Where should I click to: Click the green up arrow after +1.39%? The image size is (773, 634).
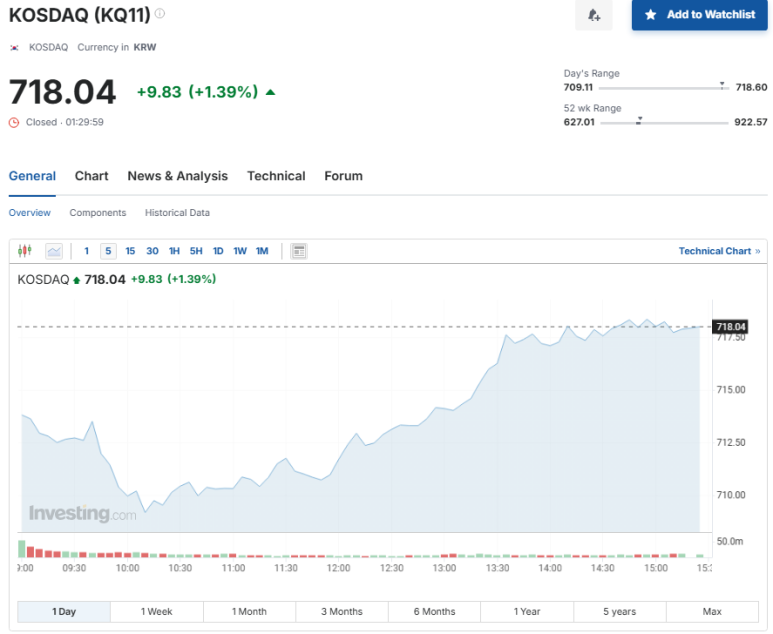click(270, 92)
